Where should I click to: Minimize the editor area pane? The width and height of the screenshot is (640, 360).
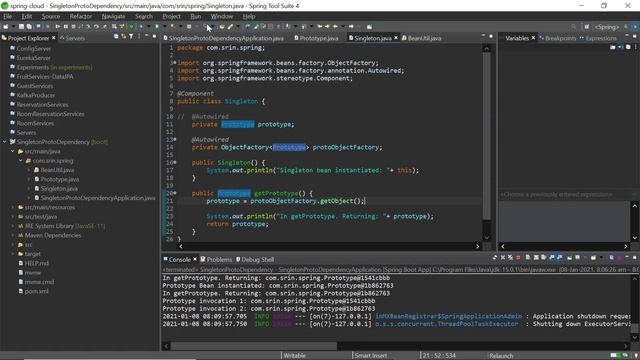(x=483, y=36)
